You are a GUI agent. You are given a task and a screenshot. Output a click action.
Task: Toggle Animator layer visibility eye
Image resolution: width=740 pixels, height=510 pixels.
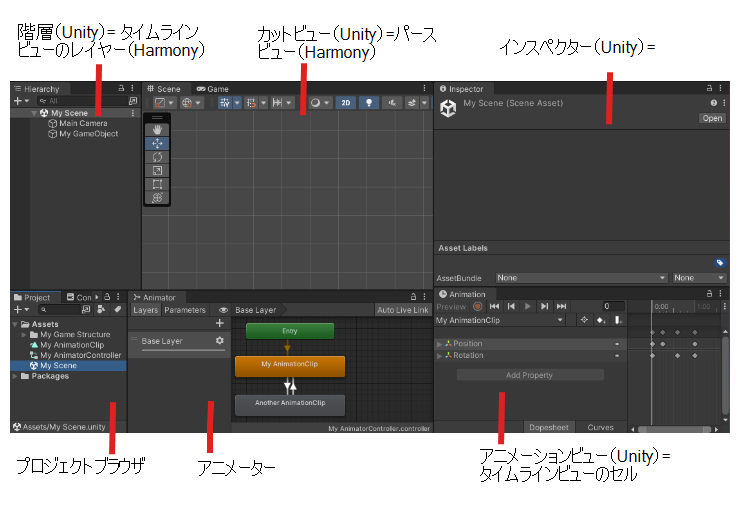pos(223,310)
